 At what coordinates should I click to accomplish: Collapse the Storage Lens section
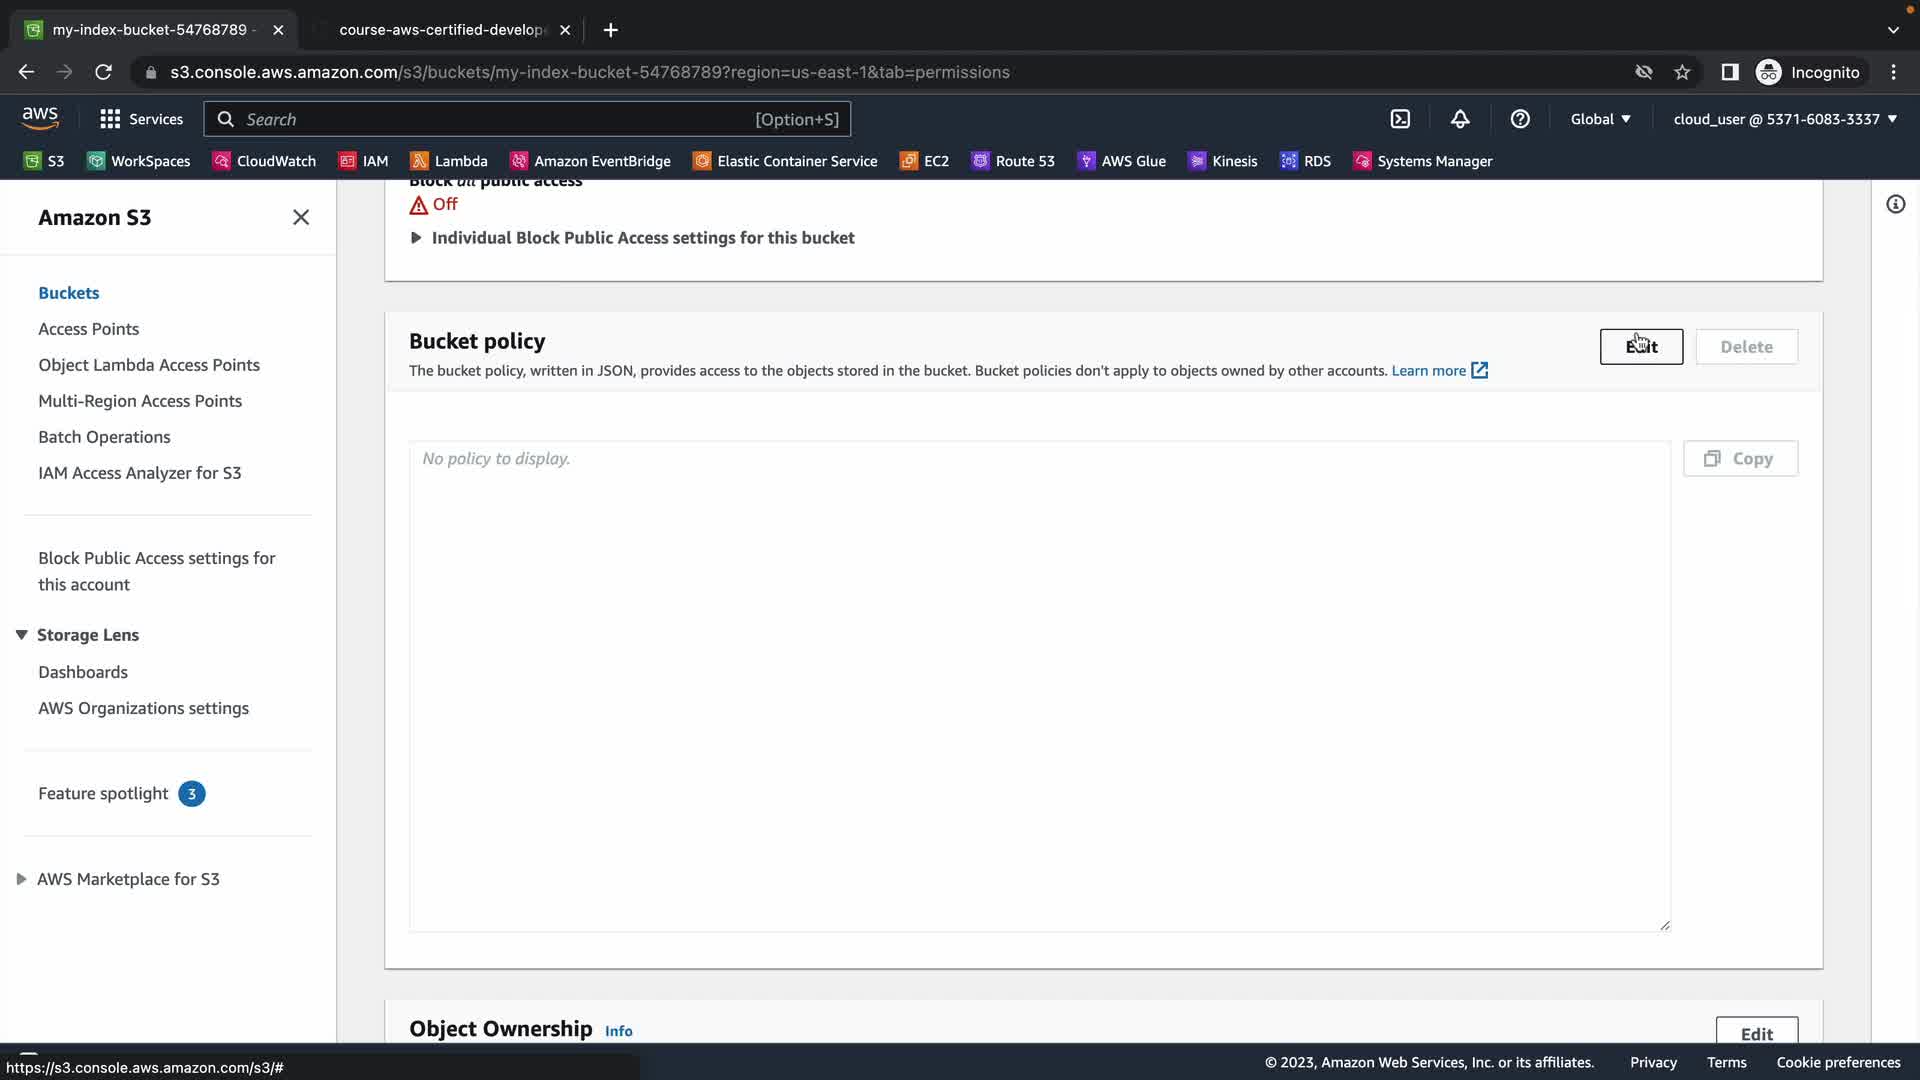tap(21, 635)
